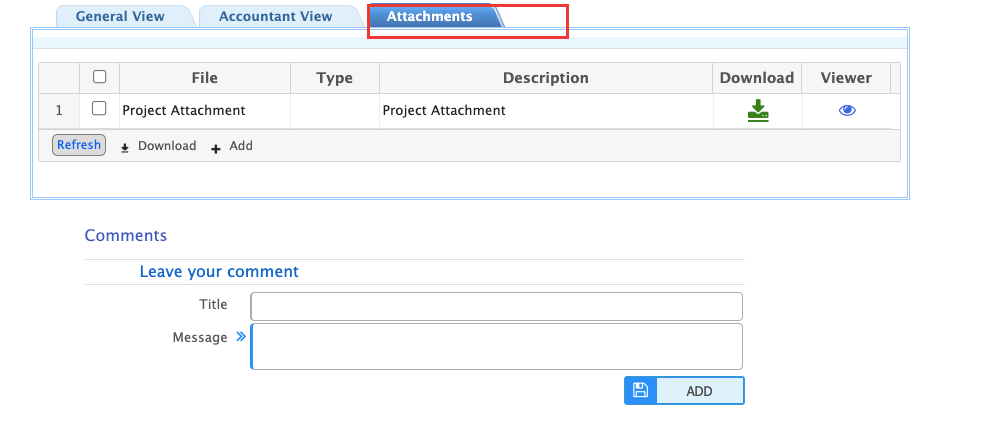The image size is (990, 431).
Task: Click the save disk icon on ADD button
Action: point(640,391)
